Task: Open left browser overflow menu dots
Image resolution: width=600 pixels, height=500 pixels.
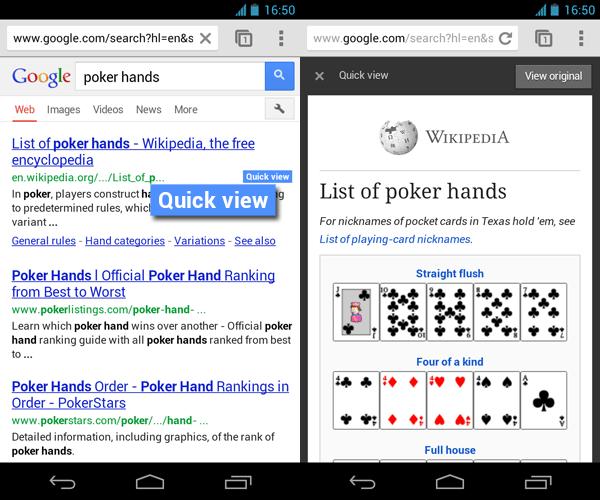Action: pos(281,38)
